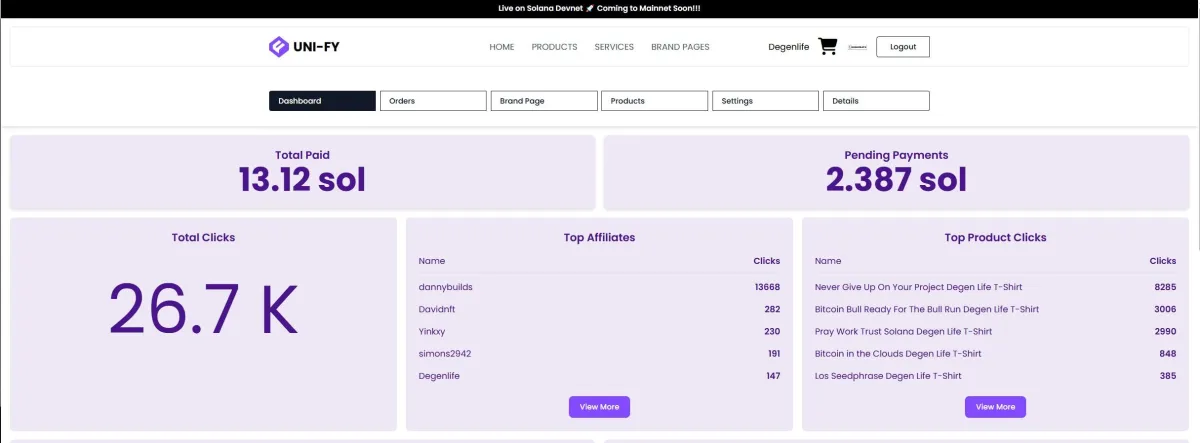Image resolution: width=1200 pixels, height=443 pixels.
Task: Open the shopping cart icon
Action: pos(827,47)
